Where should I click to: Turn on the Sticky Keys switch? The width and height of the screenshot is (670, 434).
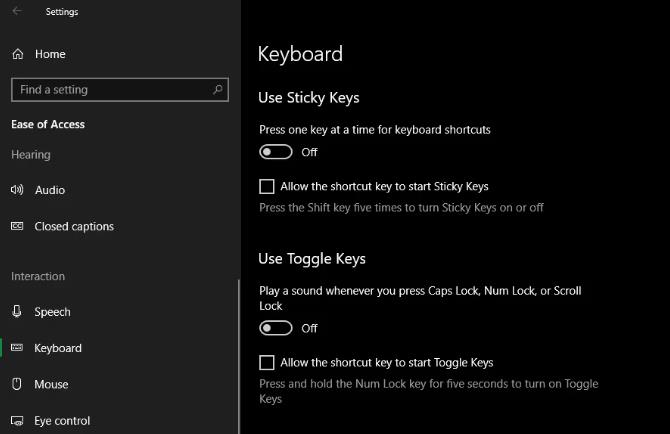tap(276, 152)
